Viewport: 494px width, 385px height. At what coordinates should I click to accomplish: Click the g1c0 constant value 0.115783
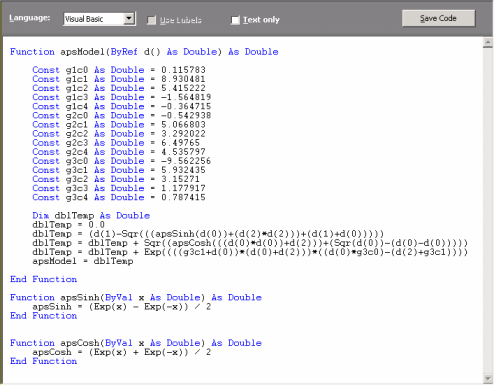pyautogui.click(x=183, y=70)
